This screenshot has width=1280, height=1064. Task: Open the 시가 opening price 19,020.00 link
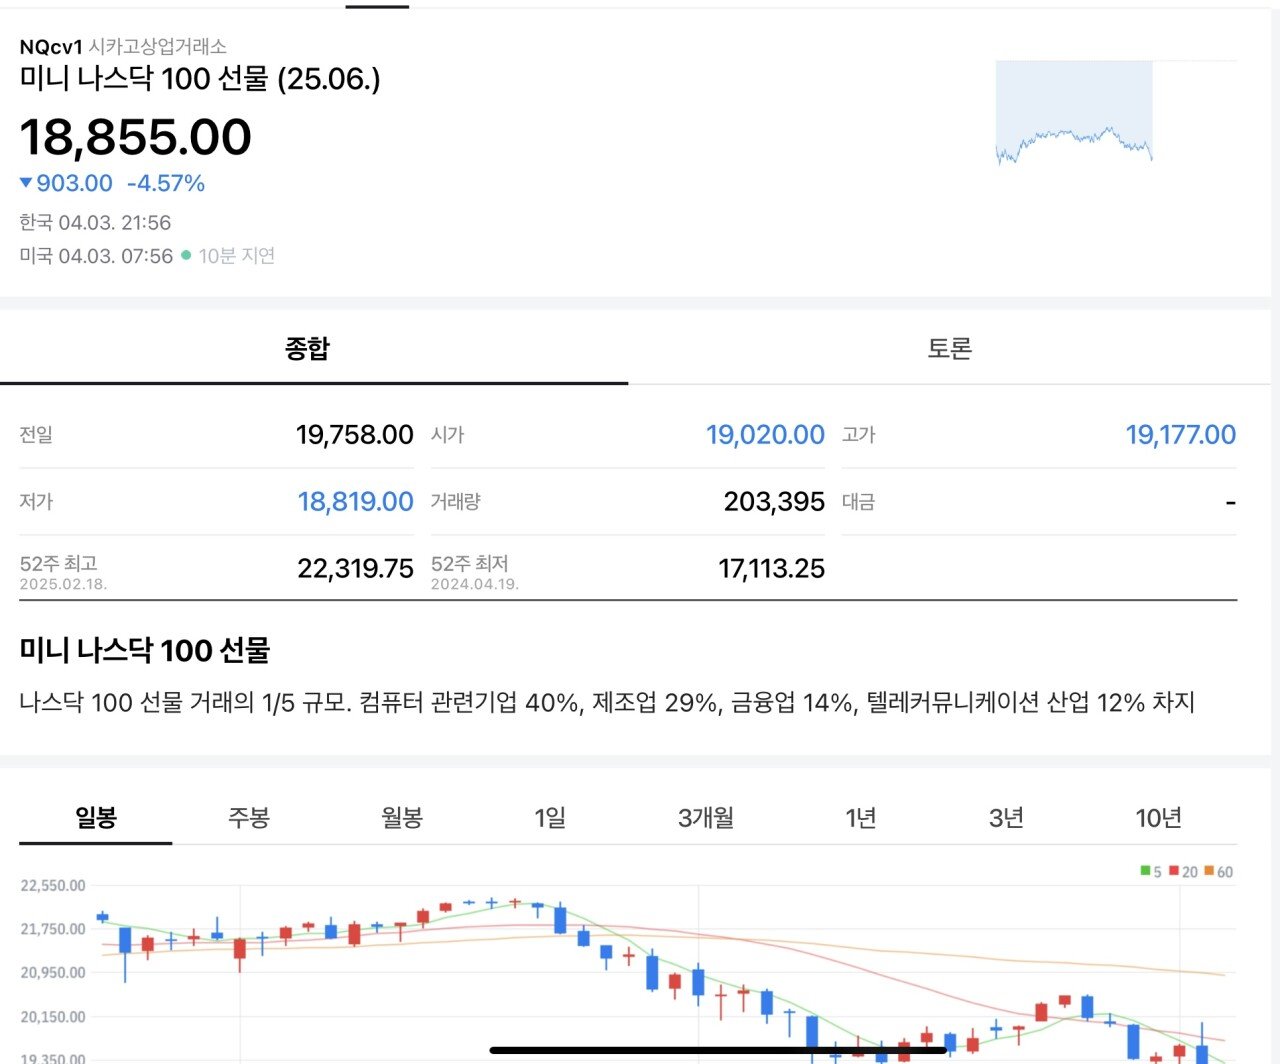766,434
